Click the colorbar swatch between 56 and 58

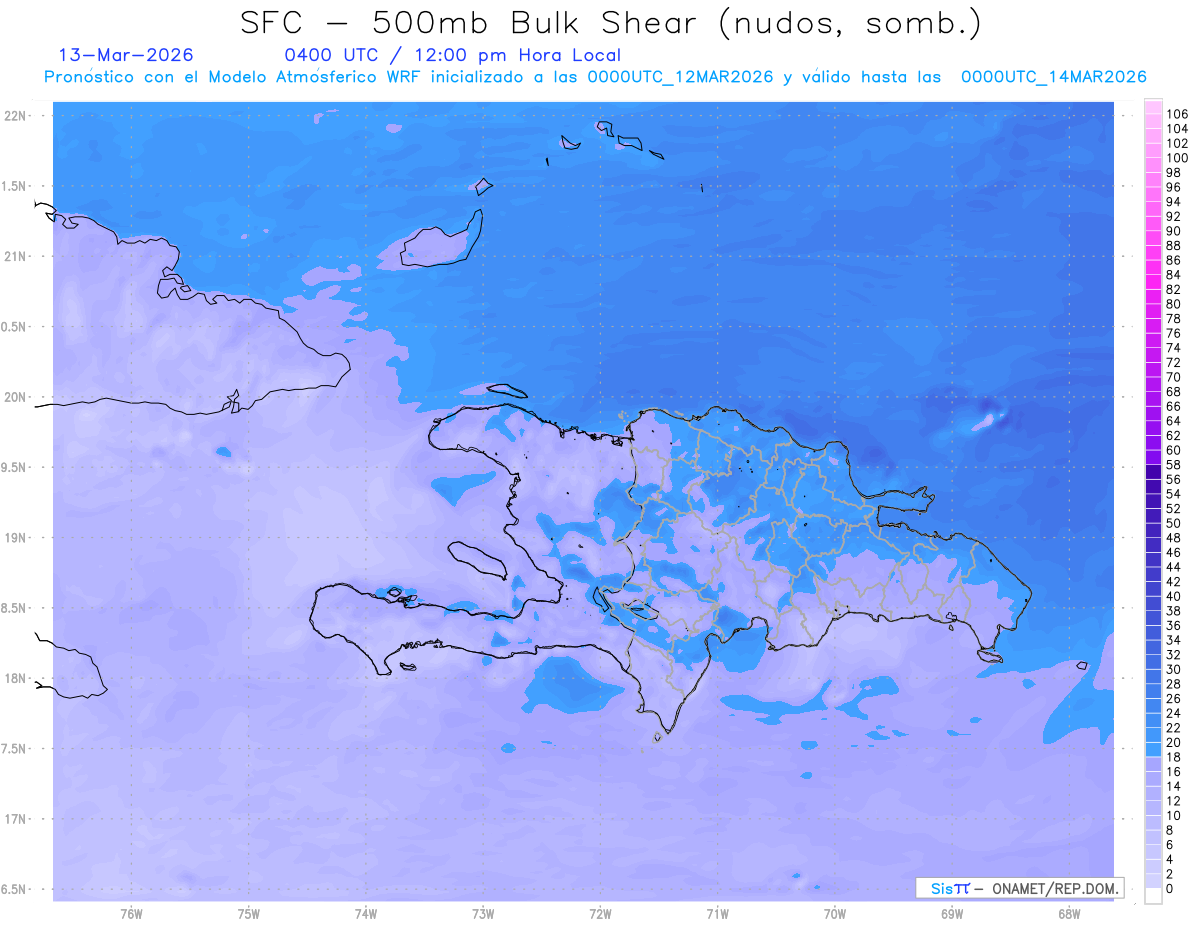coord(1153,472)
